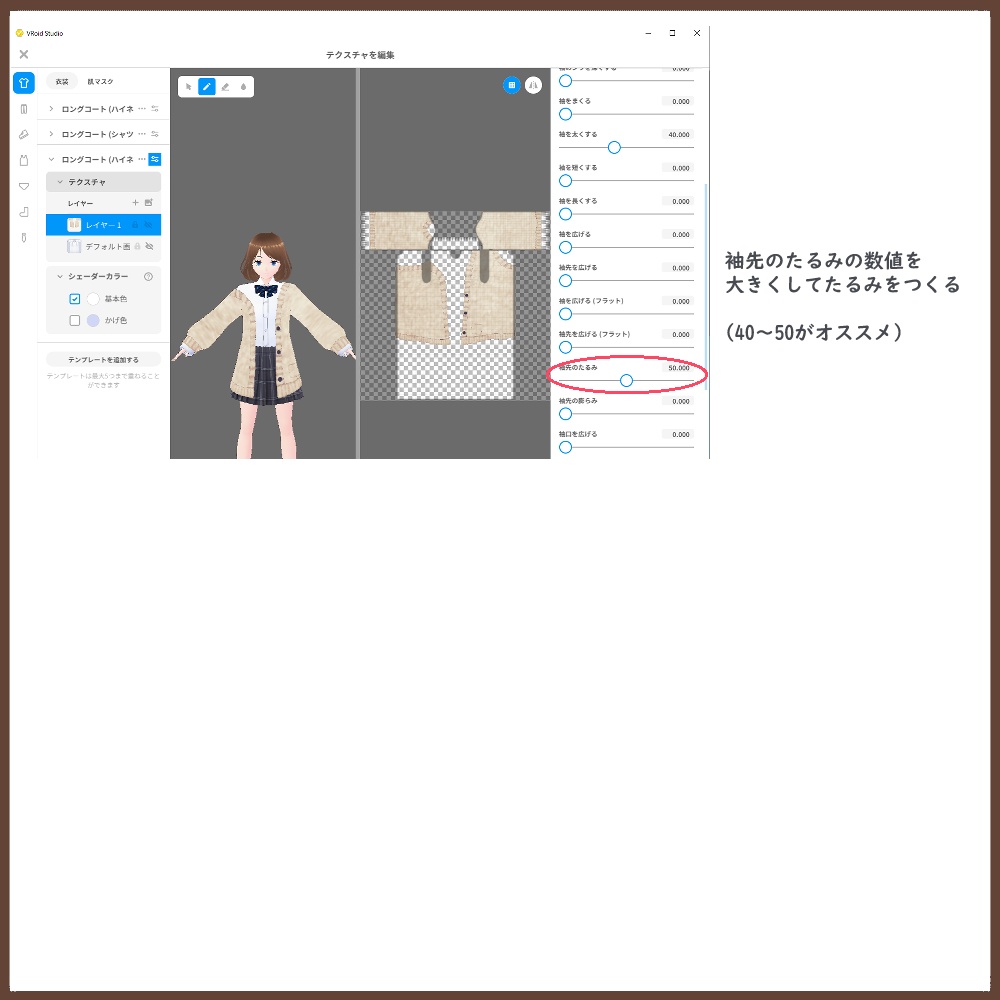Expand the ロングコート (シャツ item

[x=52, y=134]
